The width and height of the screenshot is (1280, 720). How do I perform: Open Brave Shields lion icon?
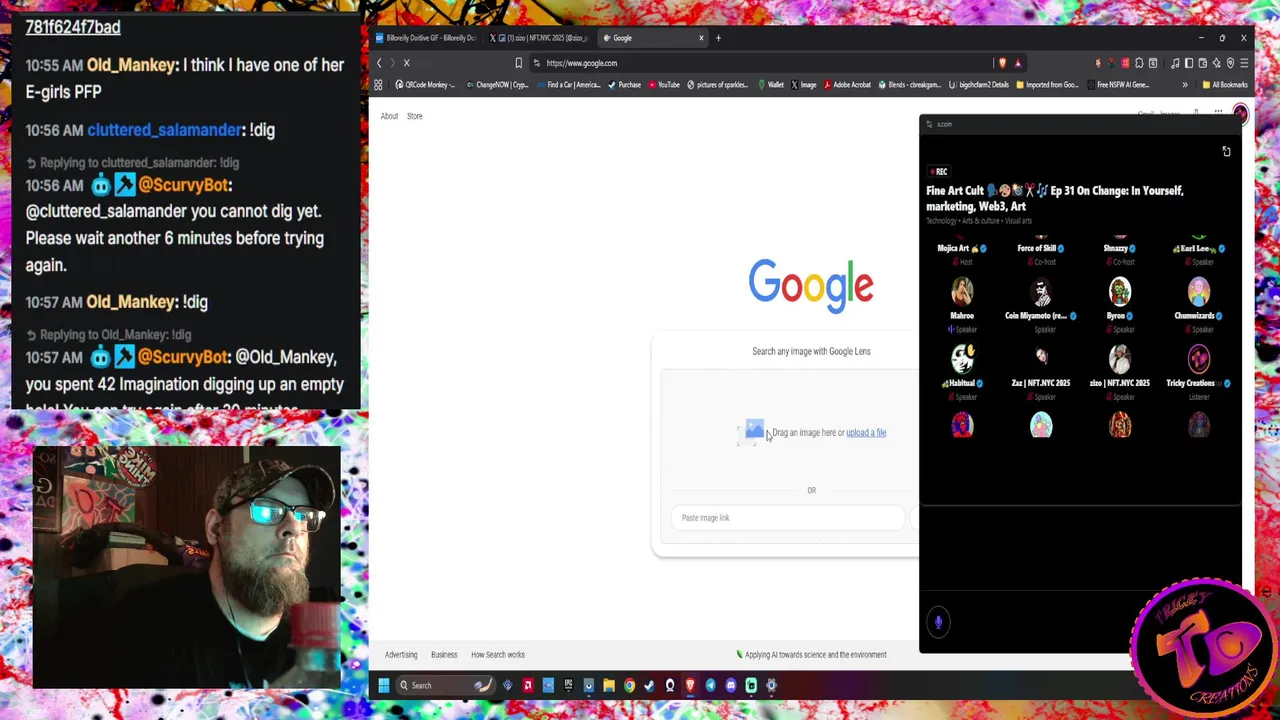pyautogui.click(x=1003, y=63)
